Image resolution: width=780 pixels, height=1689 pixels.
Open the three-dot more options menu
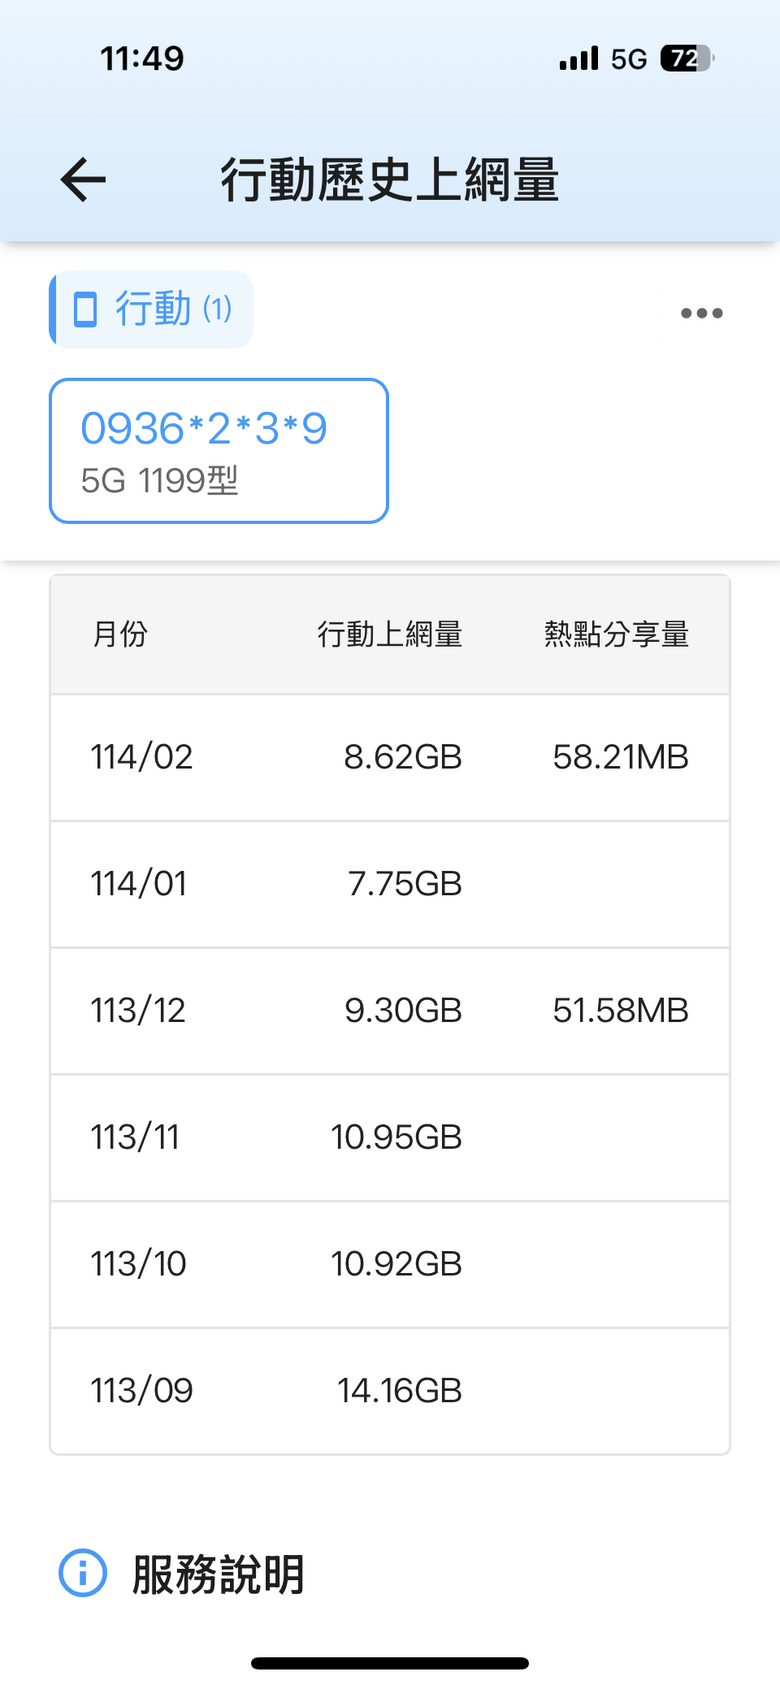point(701,313)
